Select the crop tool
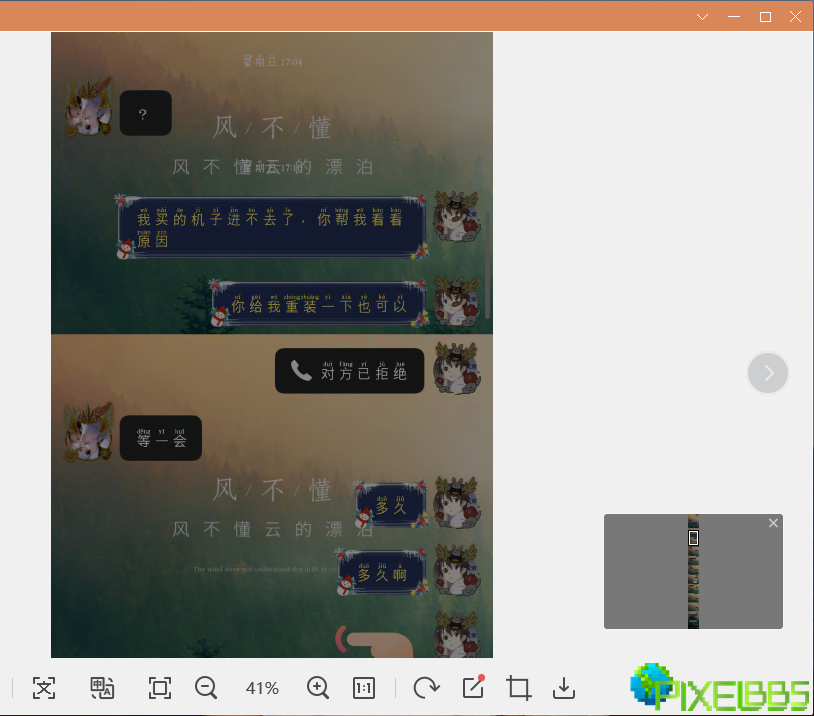 (x=519, y=688)
